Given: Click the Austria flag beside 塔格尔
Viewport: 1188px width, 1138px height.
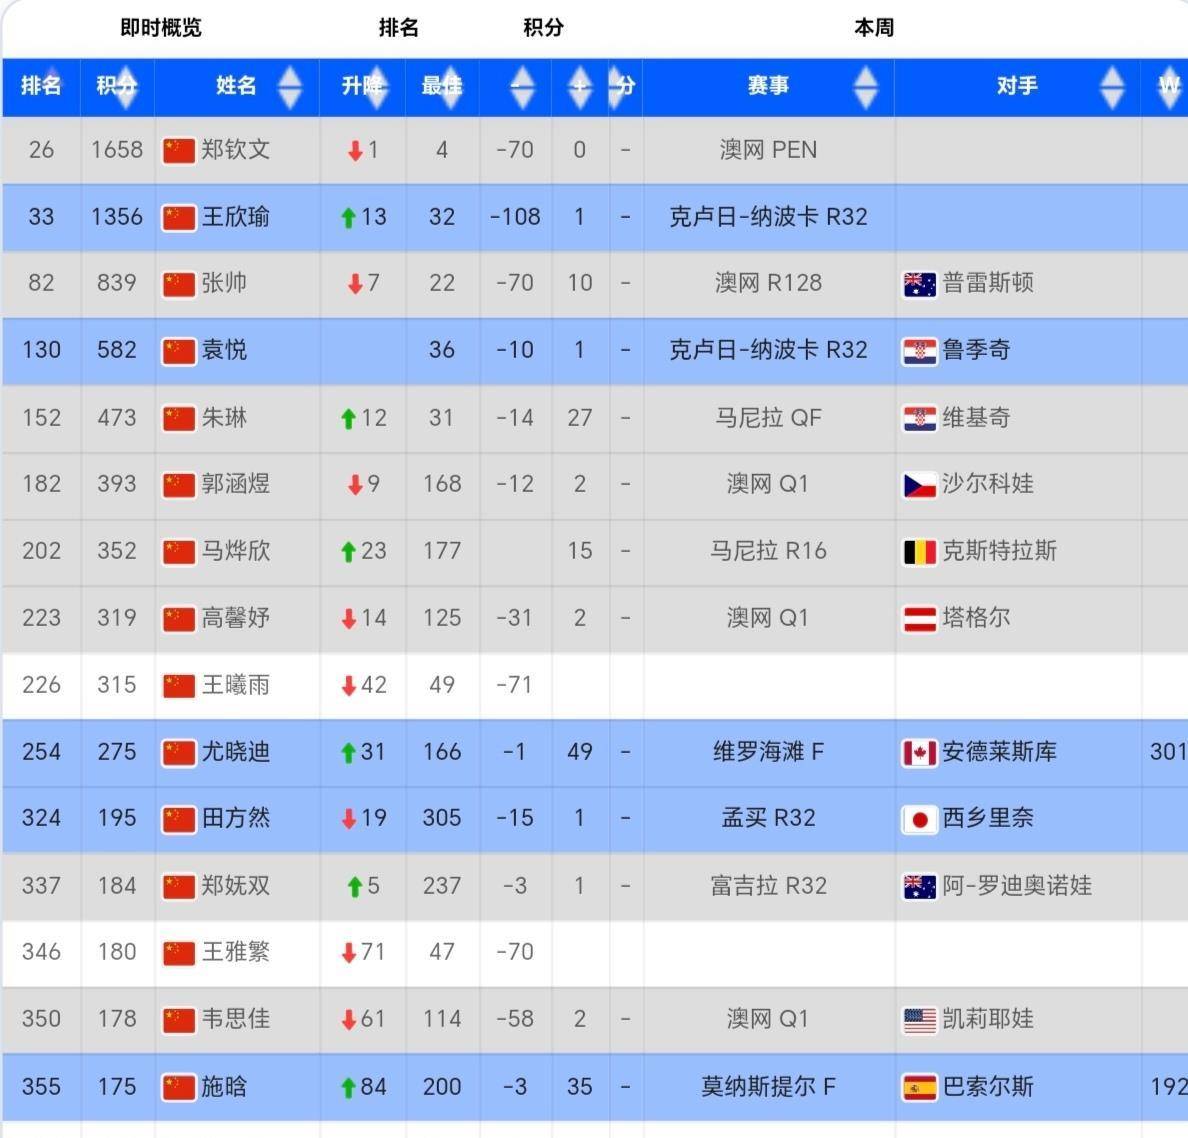Looking at the screenshot, I should point(919,619).
